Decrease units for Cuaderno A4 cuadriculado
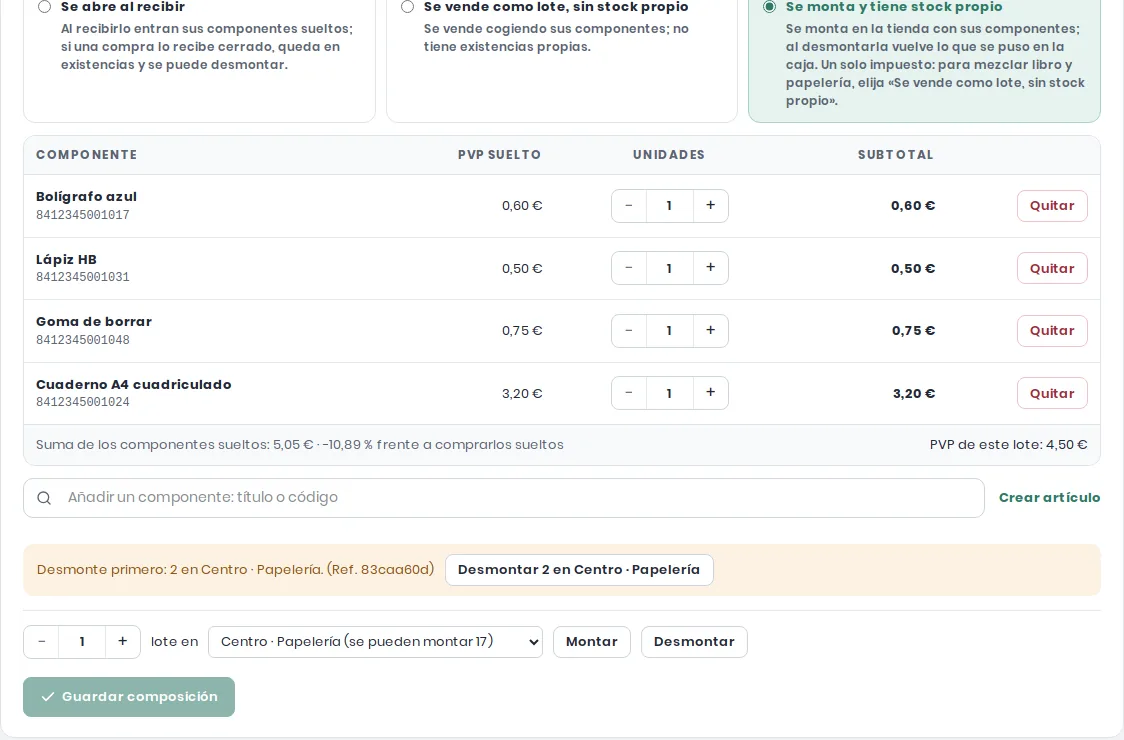Image resolution: width=1124 pixels, height=740 pixels. pos(629,393)
